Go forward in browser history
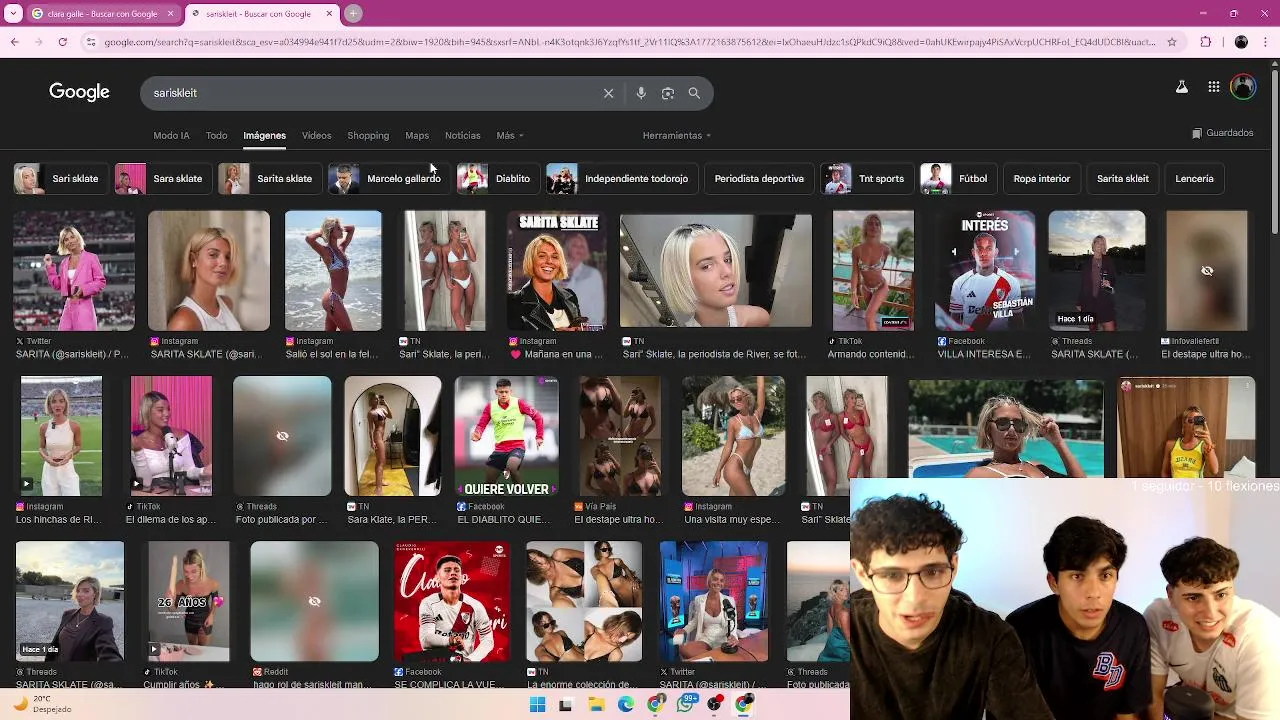 point(38,42)
